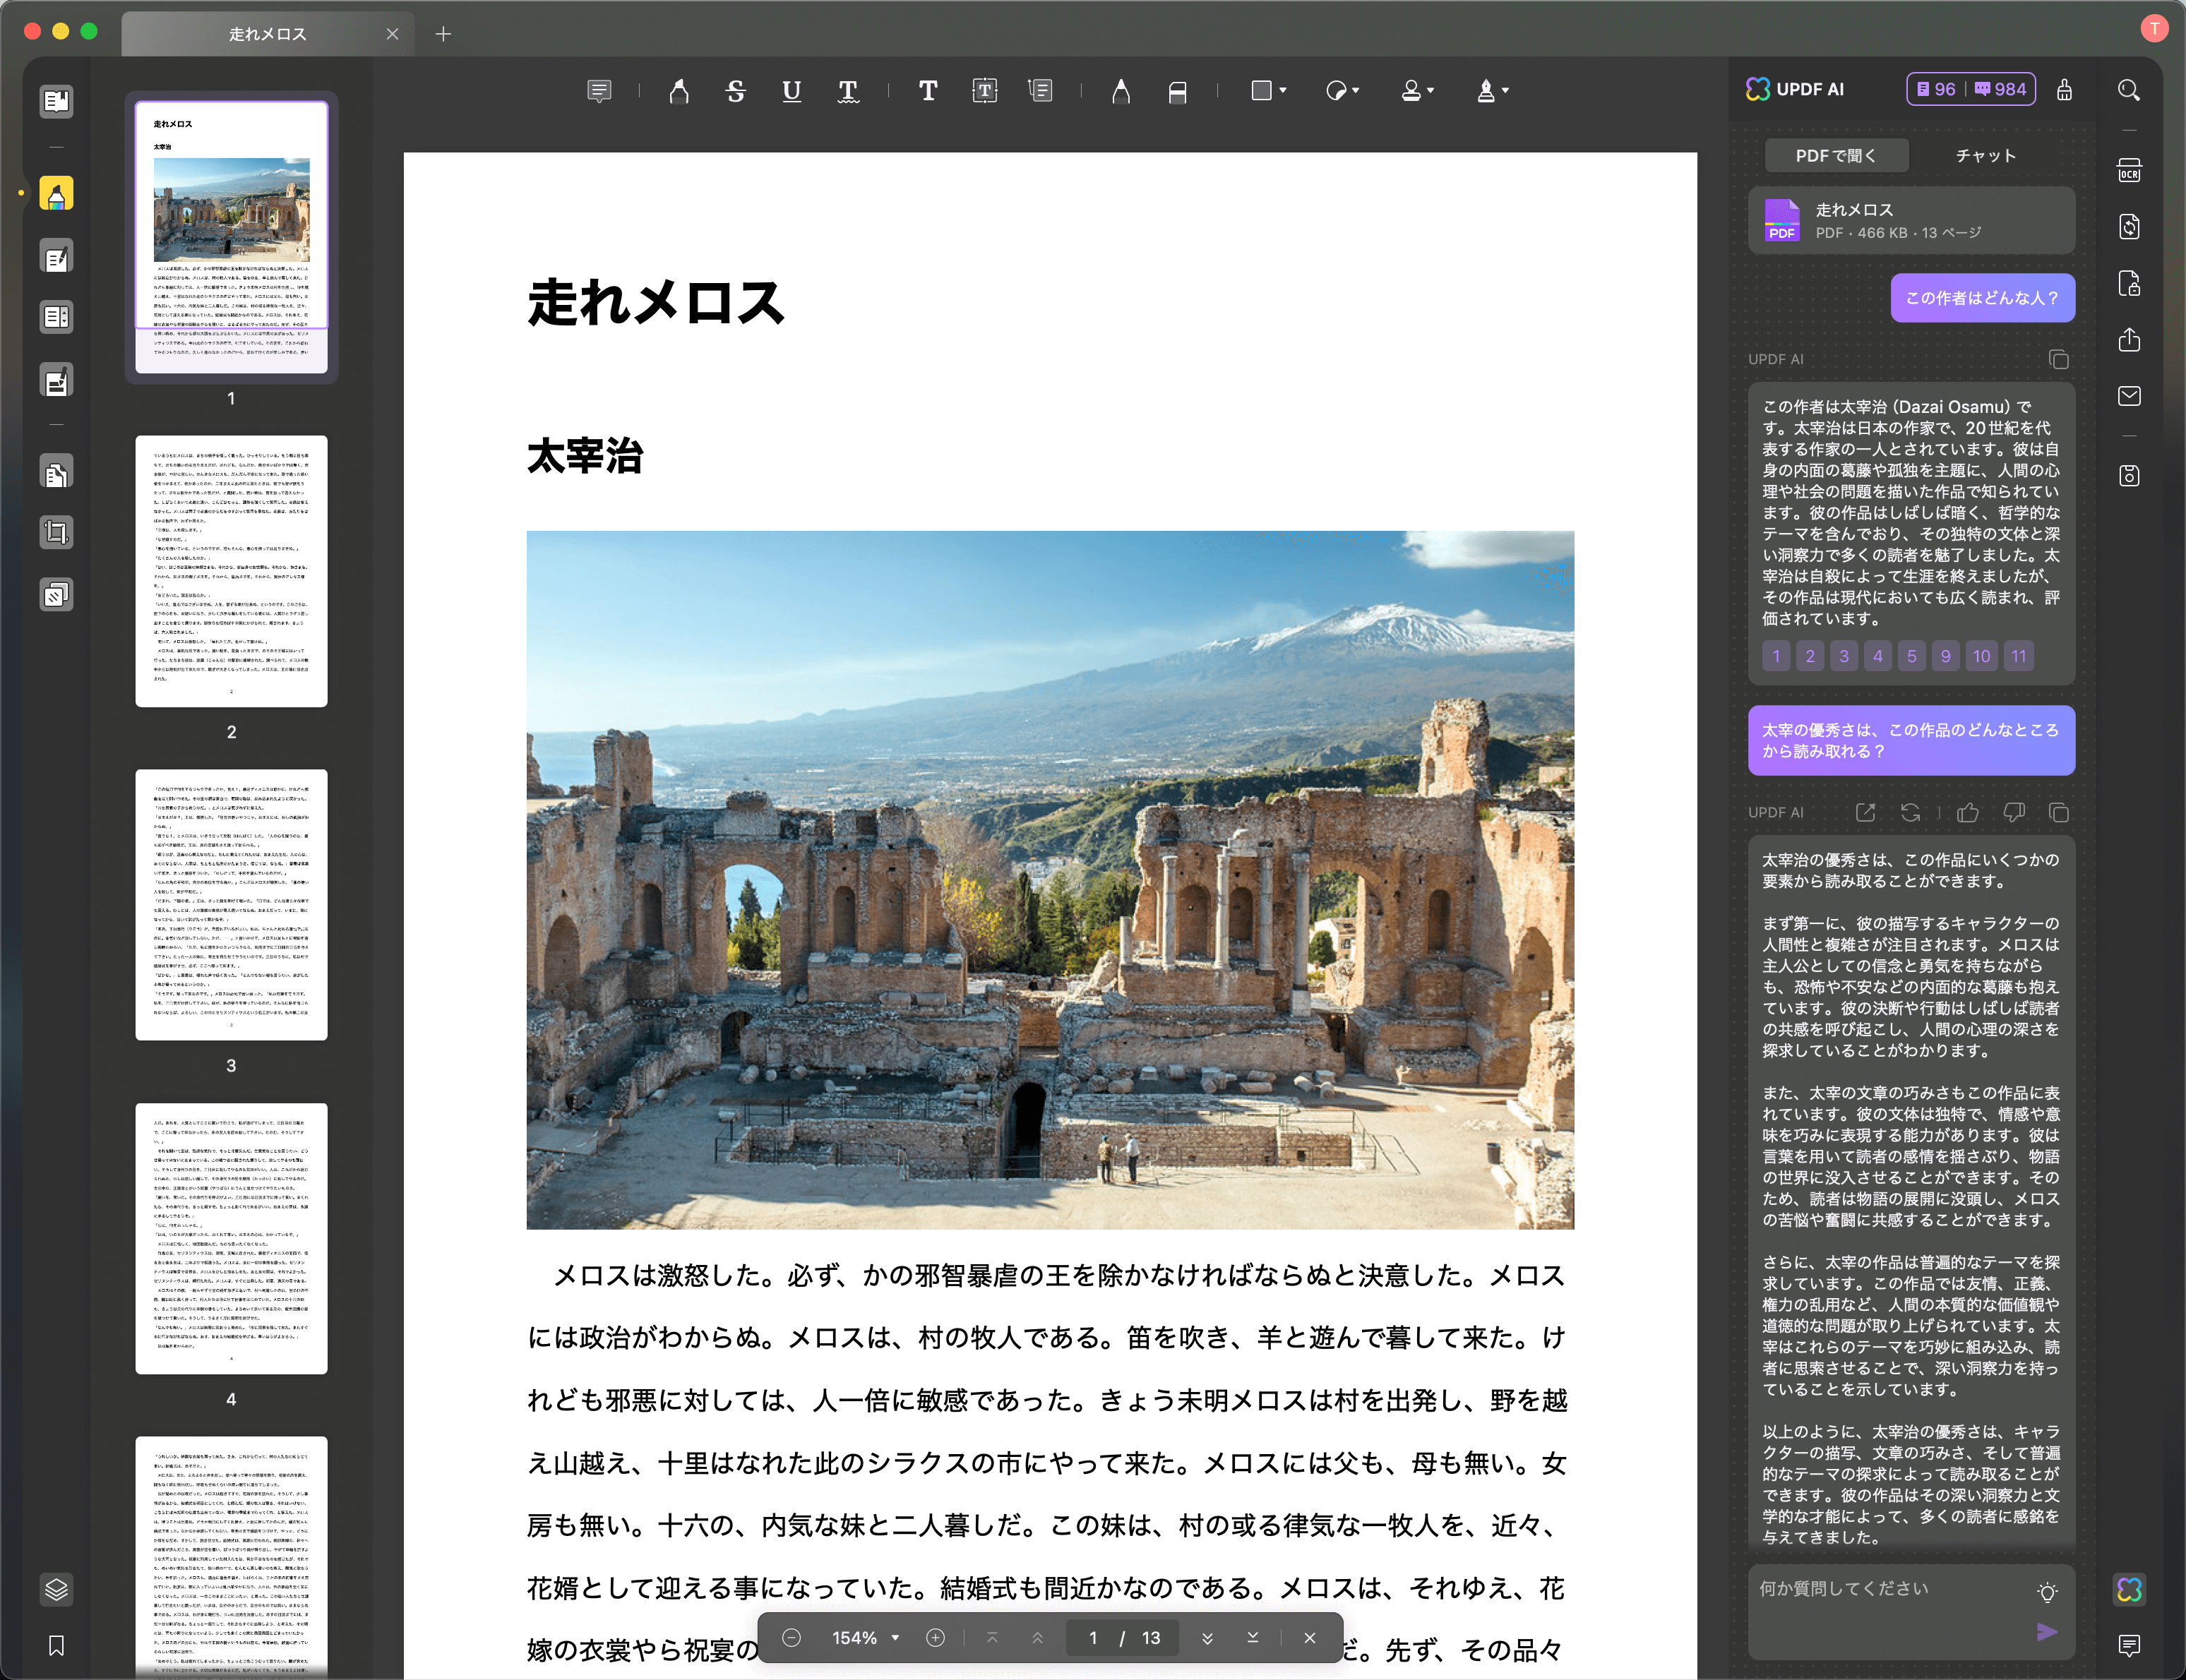
Task: Open the layers panel icon
Action: coord(56,1588)
